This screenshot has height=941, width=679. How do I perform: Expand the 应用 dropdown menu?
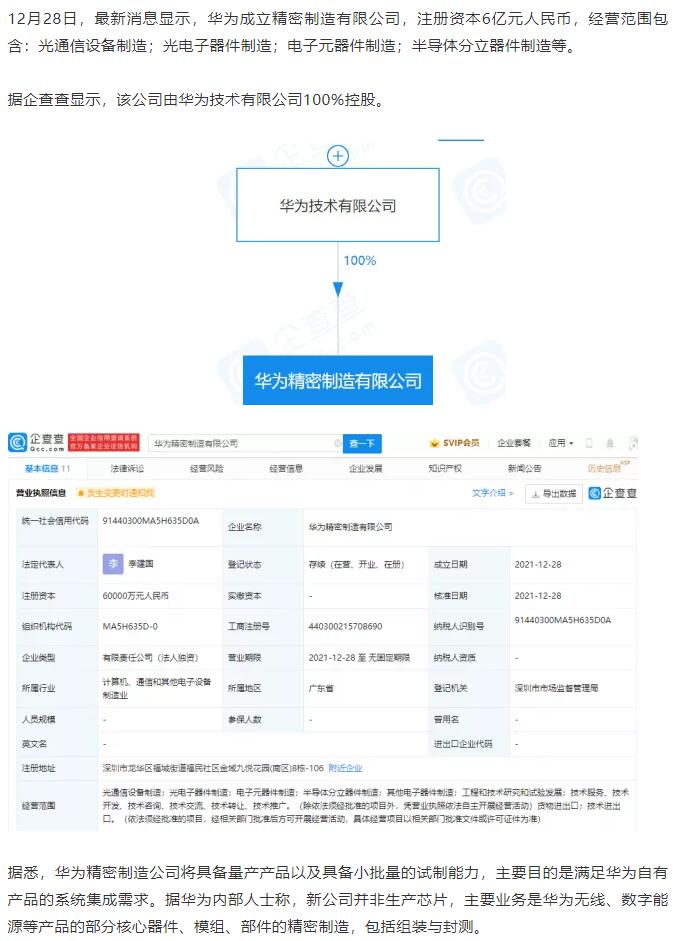pos(561,443)
